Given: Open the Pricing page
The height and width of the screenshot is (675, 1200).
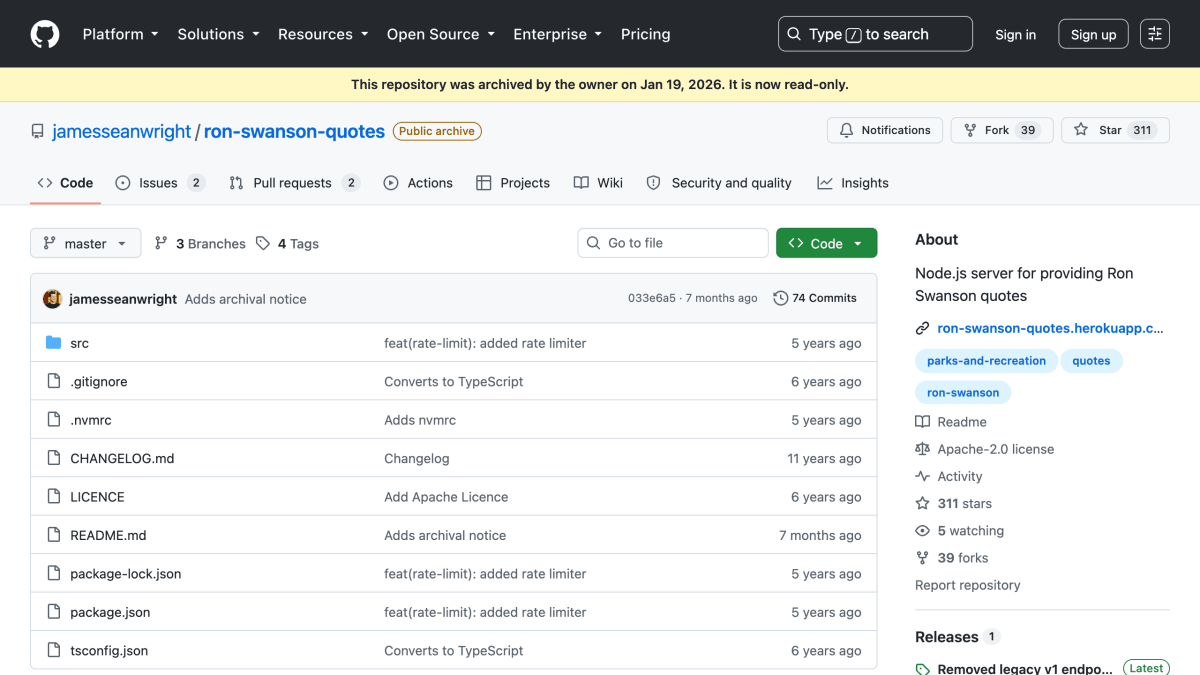Looking at the screenshot, I should coord(645,34).
